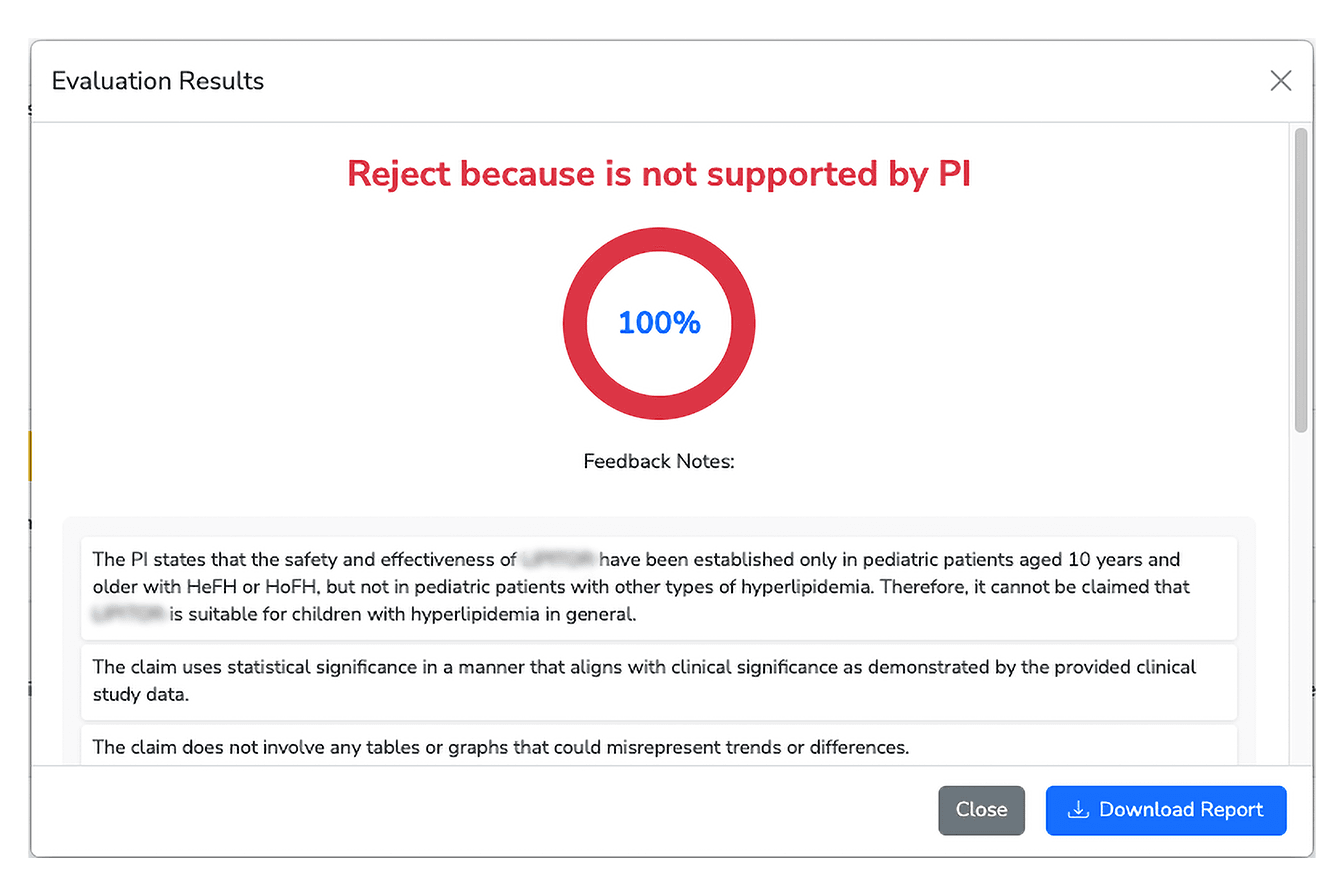Click the scrollbar track below the thumb
Viewport: 1344px width, 896px height.
click(x=1300, y=600)
